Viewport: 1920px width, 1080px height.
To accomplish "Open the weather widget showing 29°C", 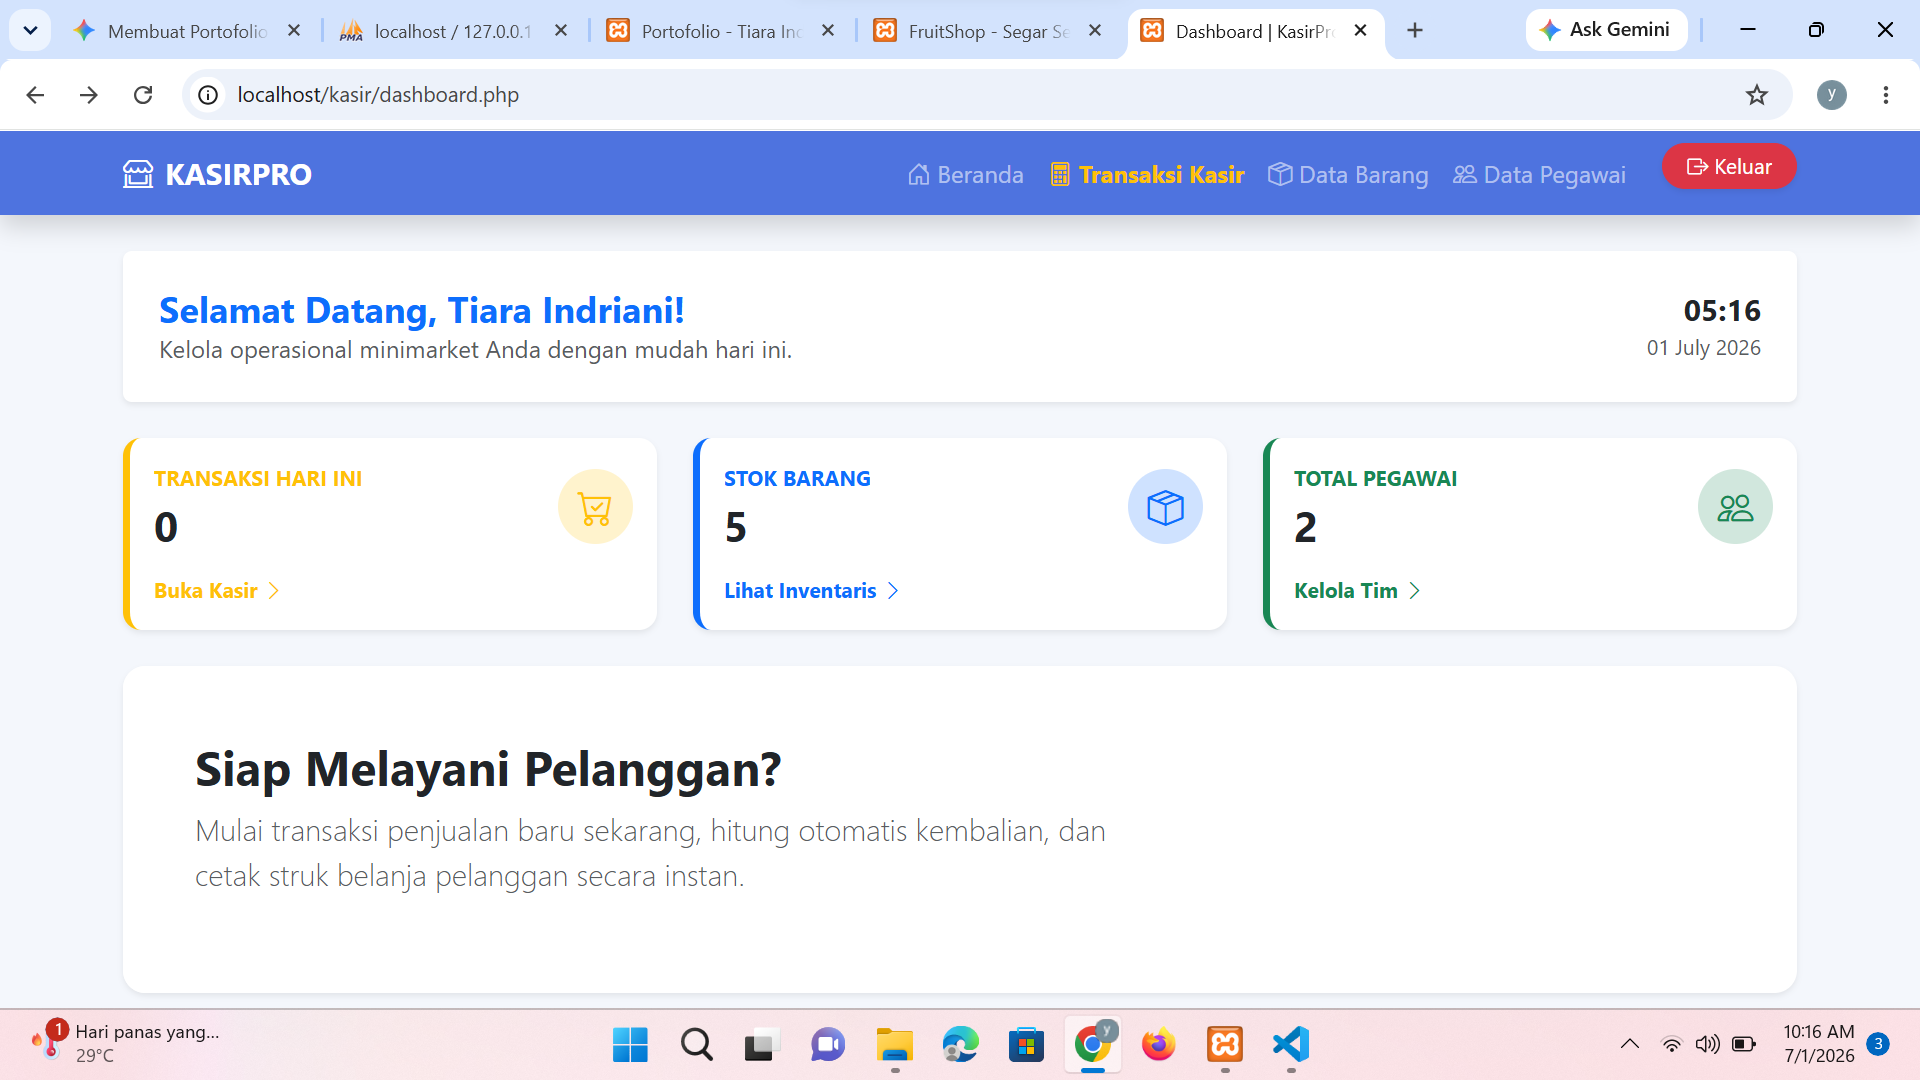I will (125, 1044).
